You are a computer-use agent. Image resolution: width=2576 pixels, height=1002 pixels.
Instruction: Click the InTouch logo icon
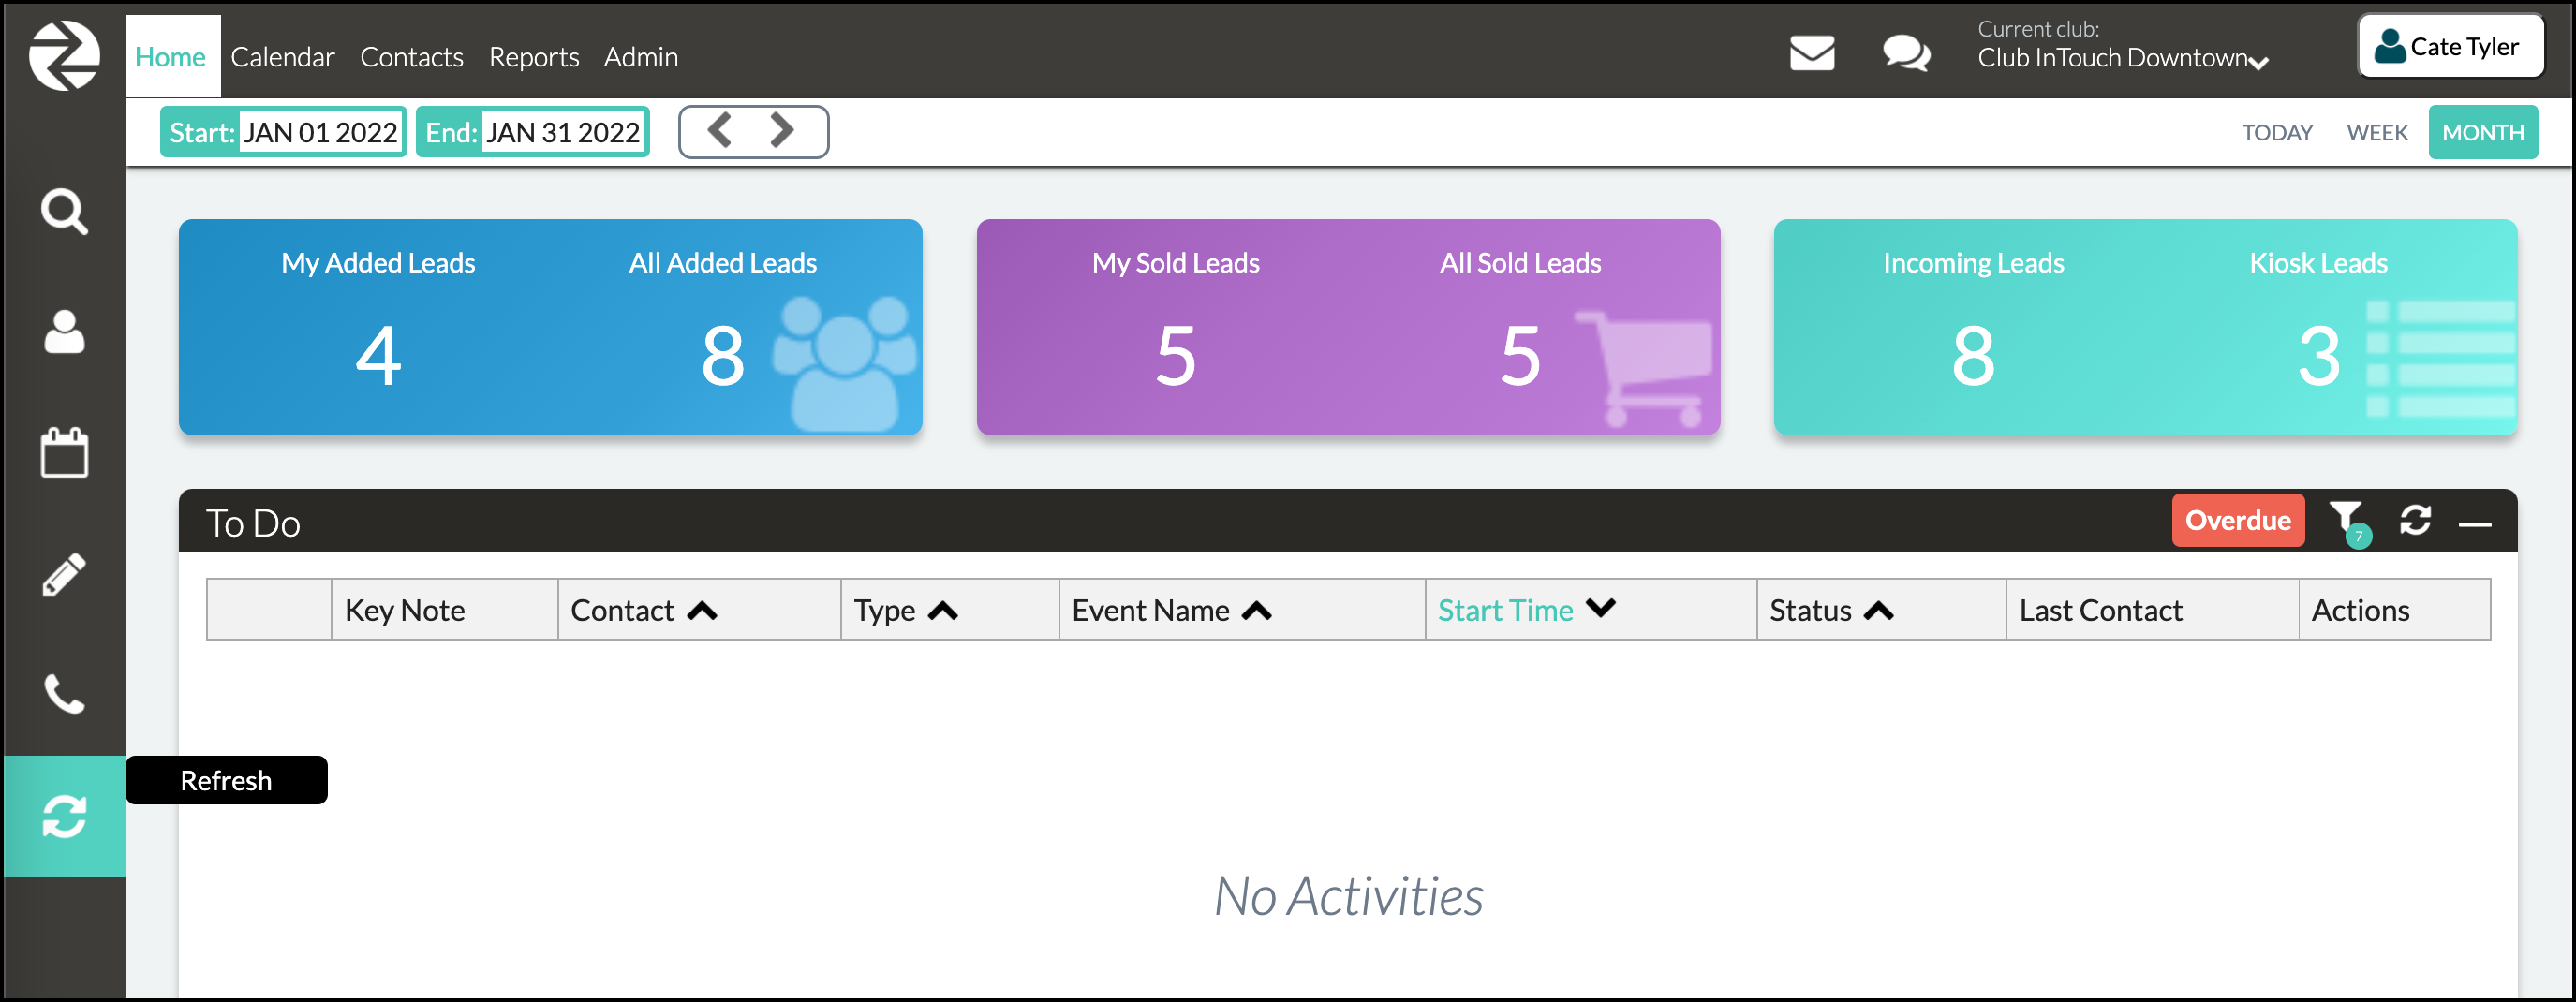point(64,56)
